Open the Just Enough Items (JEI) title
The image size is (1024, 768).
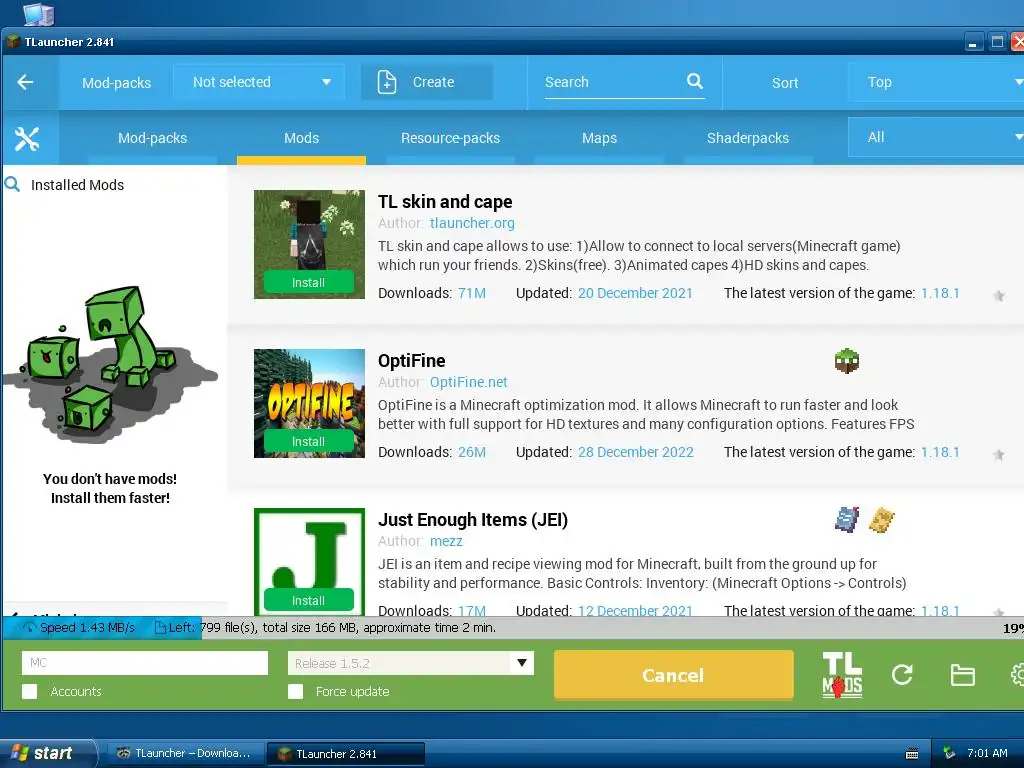[473, 520]
